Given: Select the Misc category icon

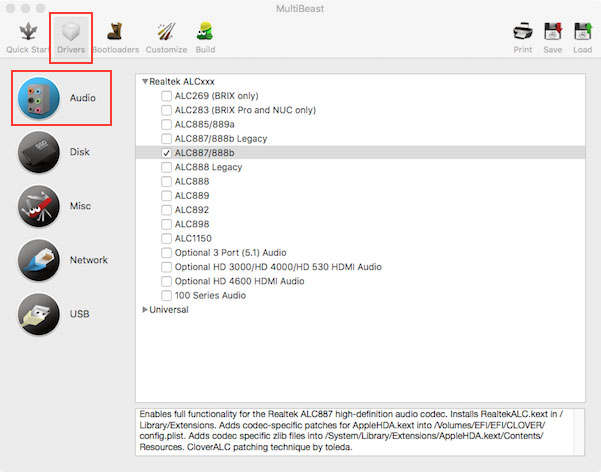Looking at the screenshot, I should point(39,206).
